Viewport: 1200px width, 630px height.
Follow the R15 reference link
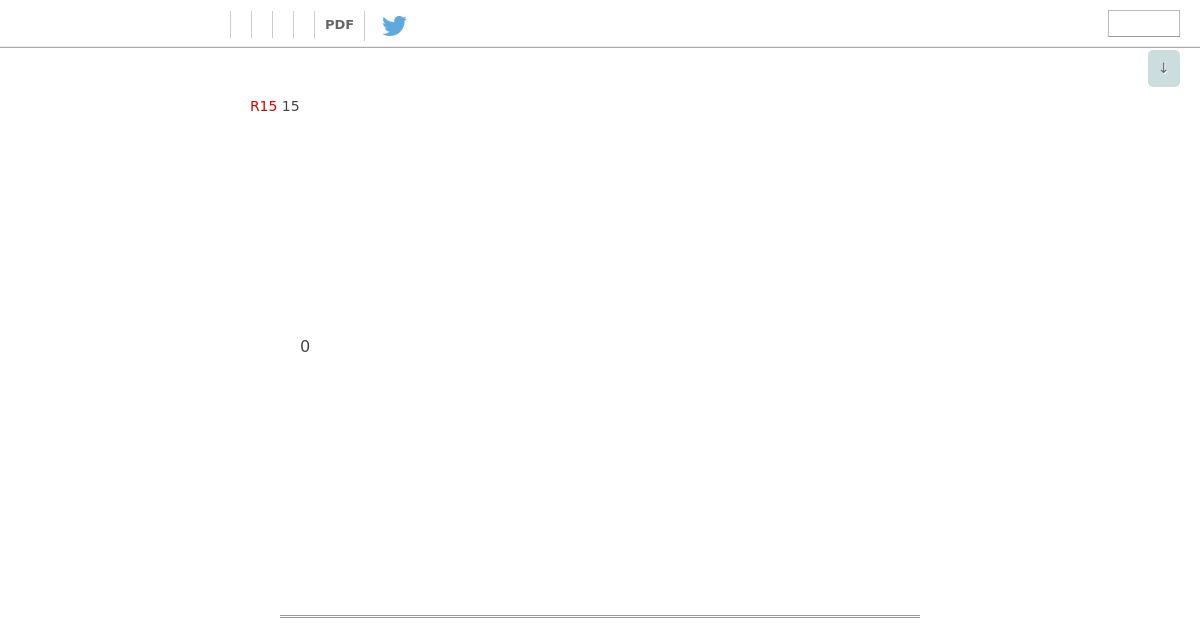click(263, 106)
